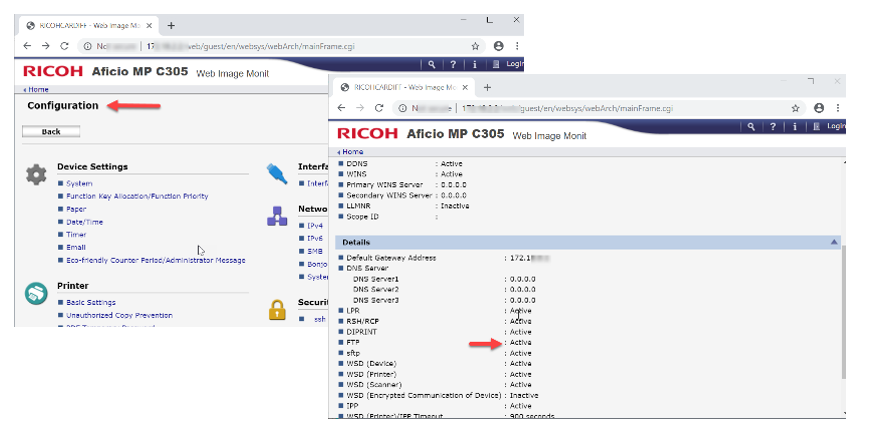Open the Date/Time settings link
The height and width of the screenshot is (439, 878).
[x=85, y=222]
